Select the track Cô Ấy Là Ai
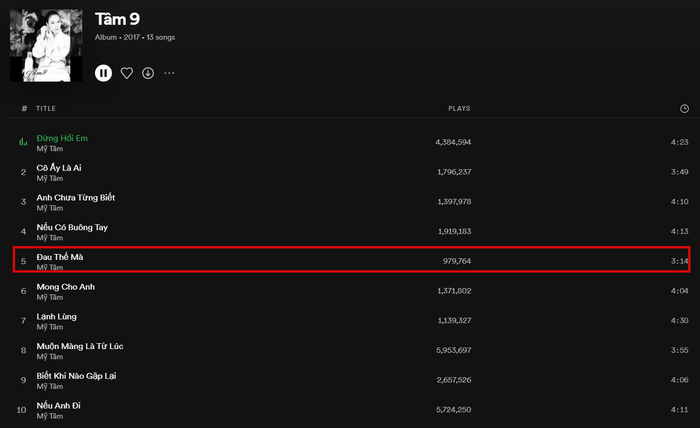 (58, 167)
